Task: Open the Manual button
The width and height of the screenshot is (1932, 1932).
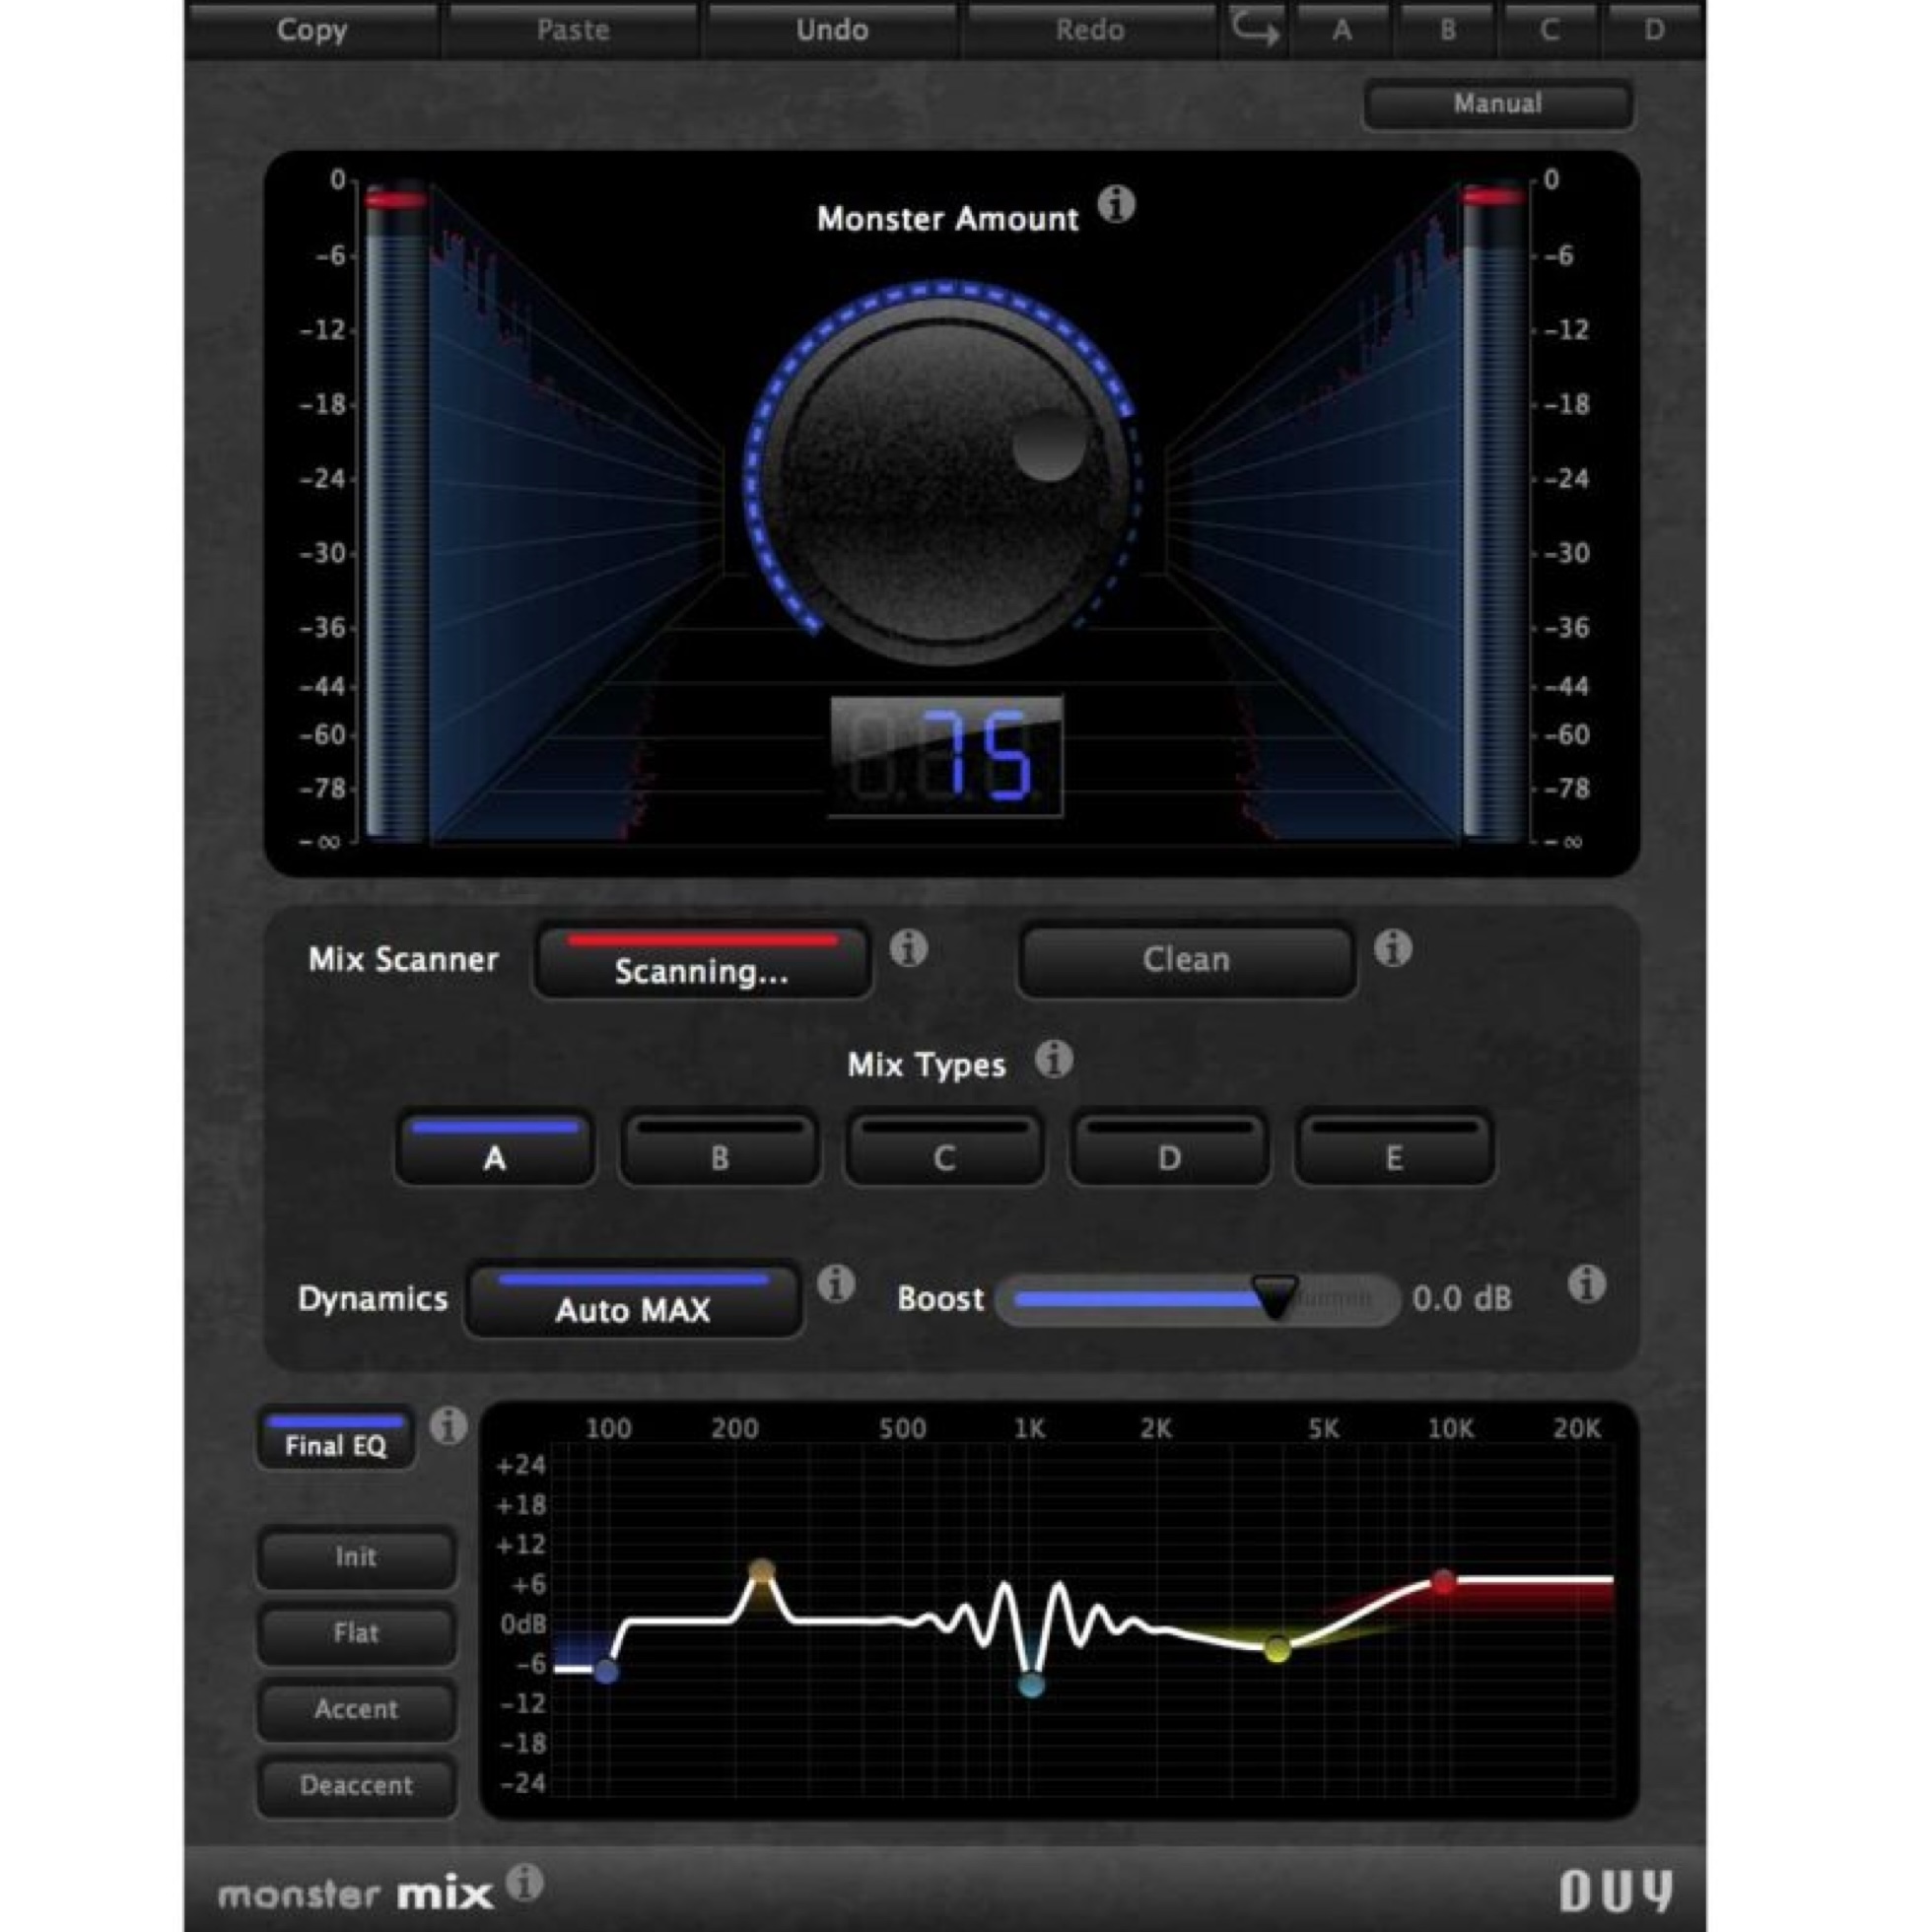Action: coord(1498,104)
